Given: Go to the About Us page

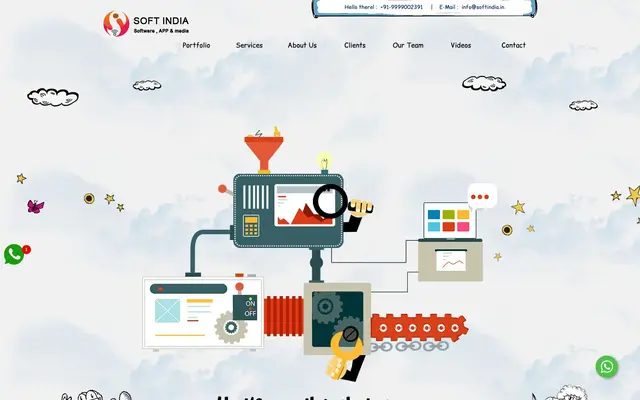Looking at the screenshot, I should [302, 45].
